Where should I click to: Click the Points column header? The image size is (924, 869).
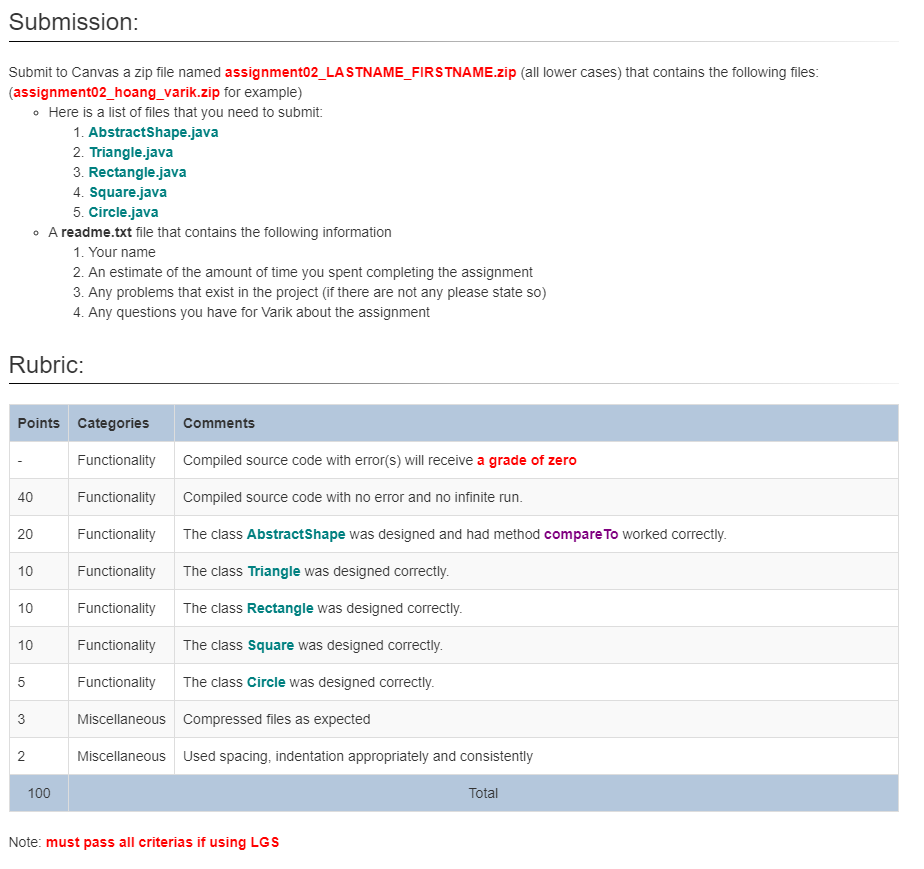point(37,423)
